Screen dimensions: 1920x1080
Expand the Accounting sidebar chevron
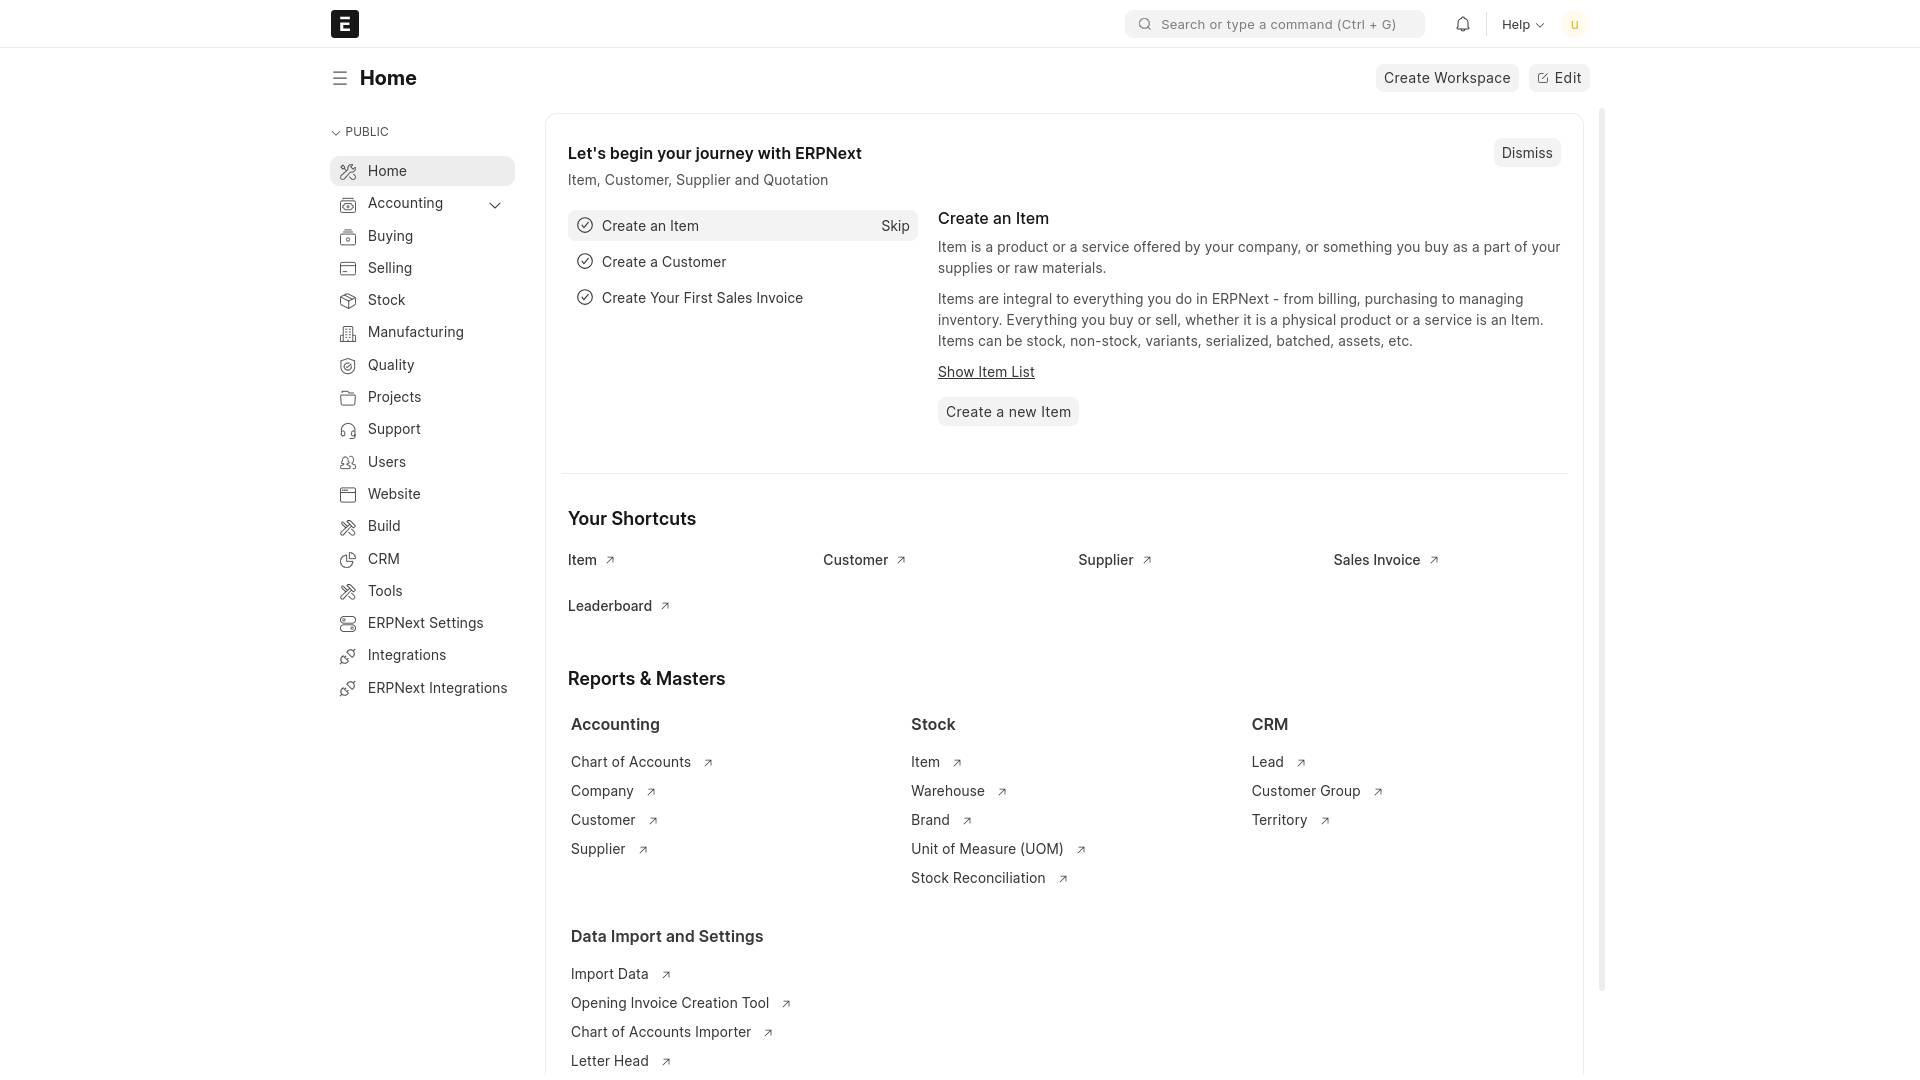coord(494,204)
